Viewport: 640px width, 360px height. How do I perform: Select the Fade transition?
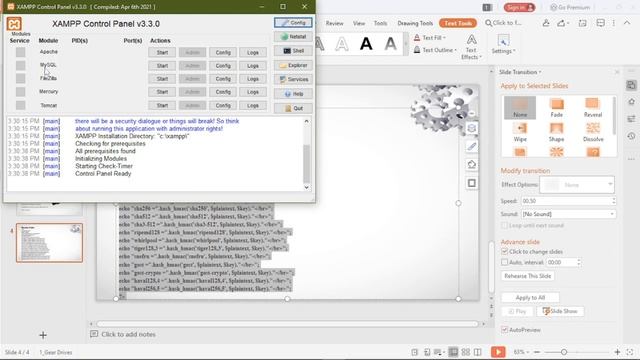pos(556,108)
